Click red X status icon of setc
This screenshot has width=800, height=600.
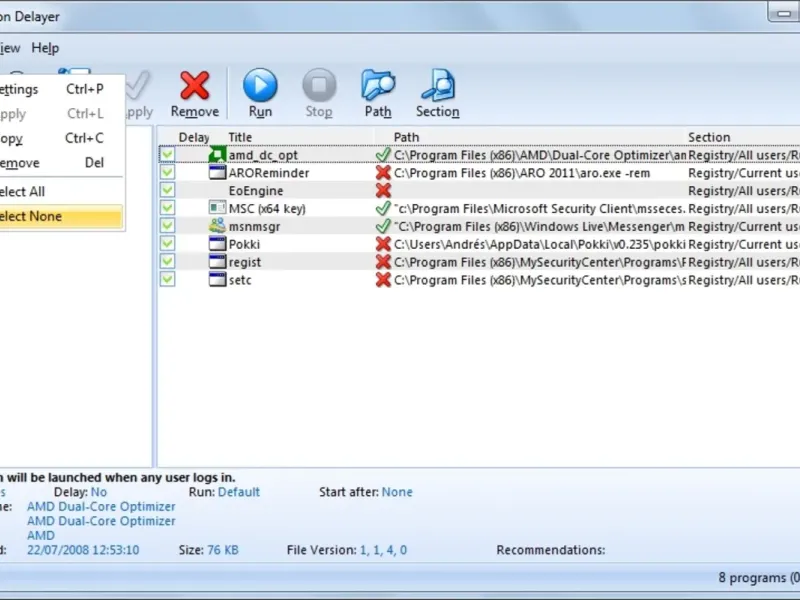[383, 280]
